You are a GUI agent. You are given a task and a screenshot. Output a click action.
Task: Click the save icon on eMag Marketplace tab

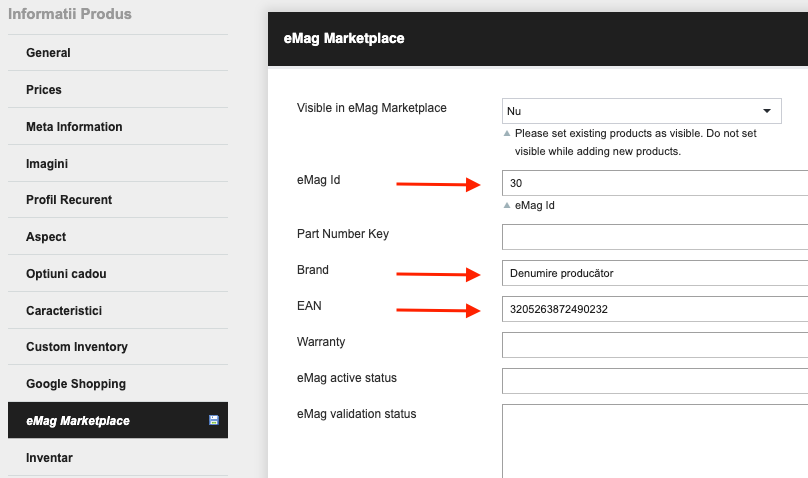coord(213,420)
